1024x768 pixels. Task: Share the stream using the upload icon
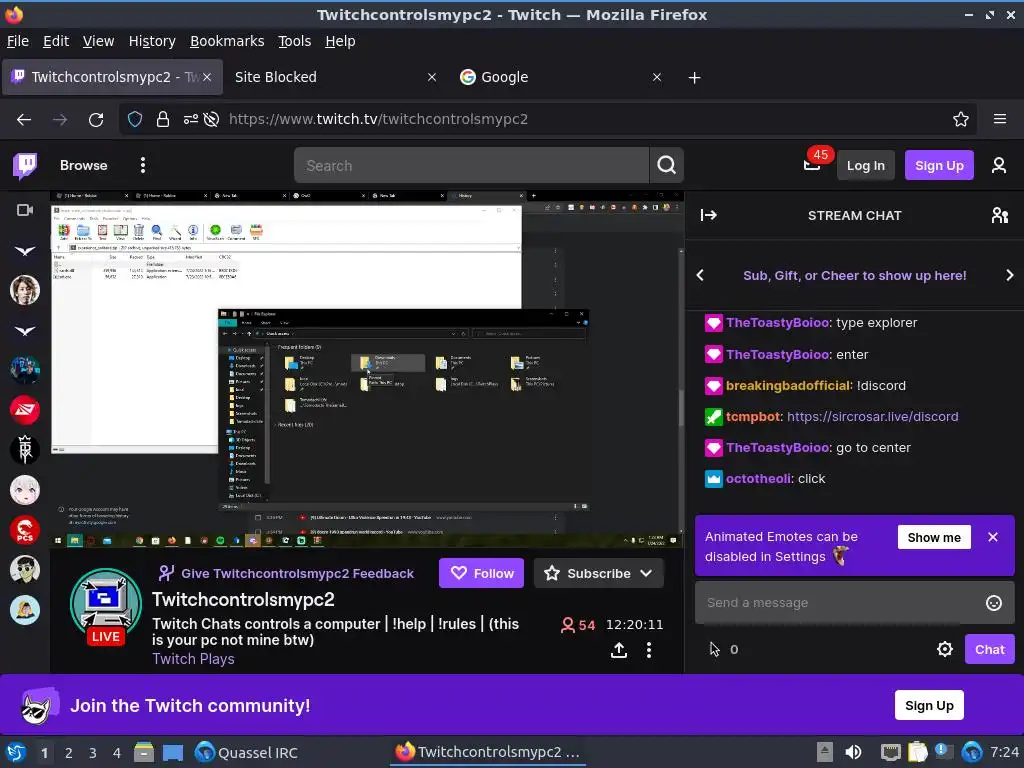[x=619, y=650]
